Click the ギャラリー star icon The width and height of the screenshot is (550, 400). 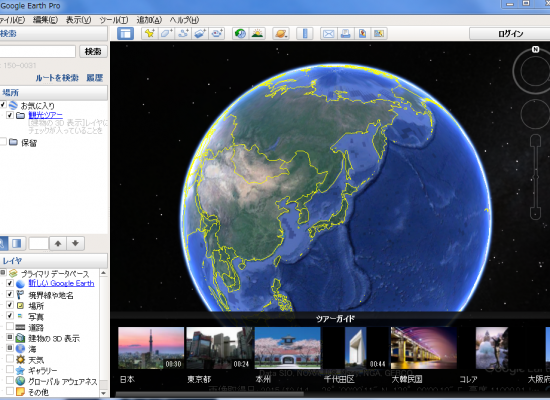pos(20,370)
